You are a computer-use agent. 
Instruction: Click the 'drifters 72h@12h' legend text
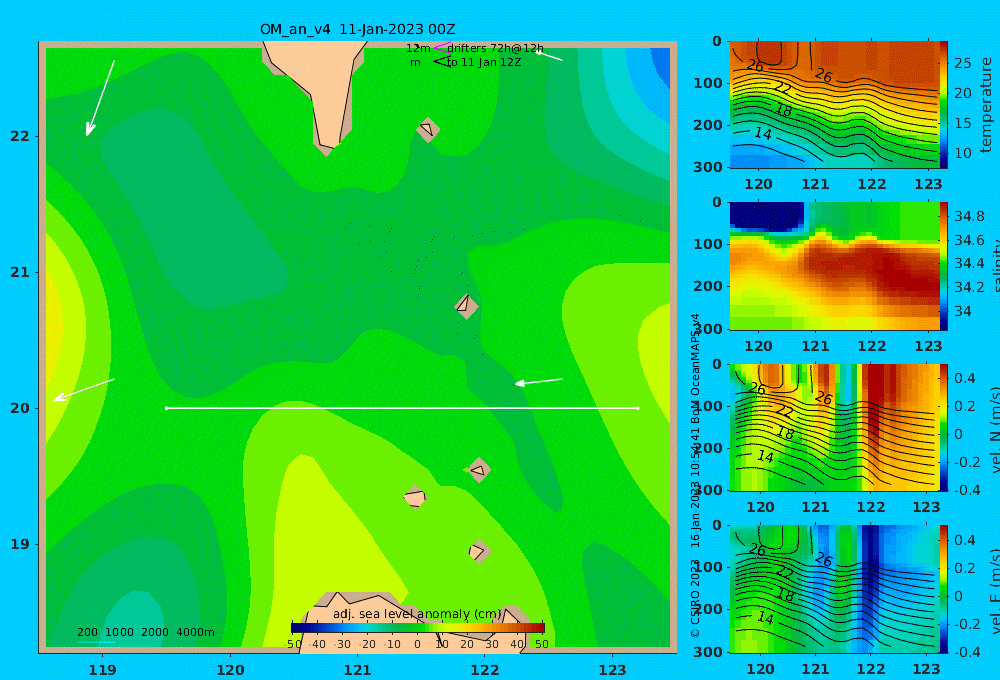[x=495, y=48]
